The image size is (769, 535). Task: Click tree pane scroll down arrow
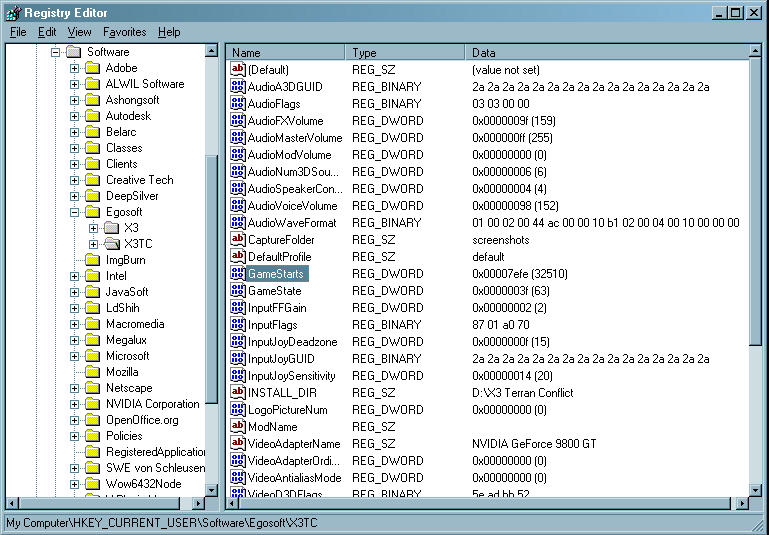coord(211,489)
